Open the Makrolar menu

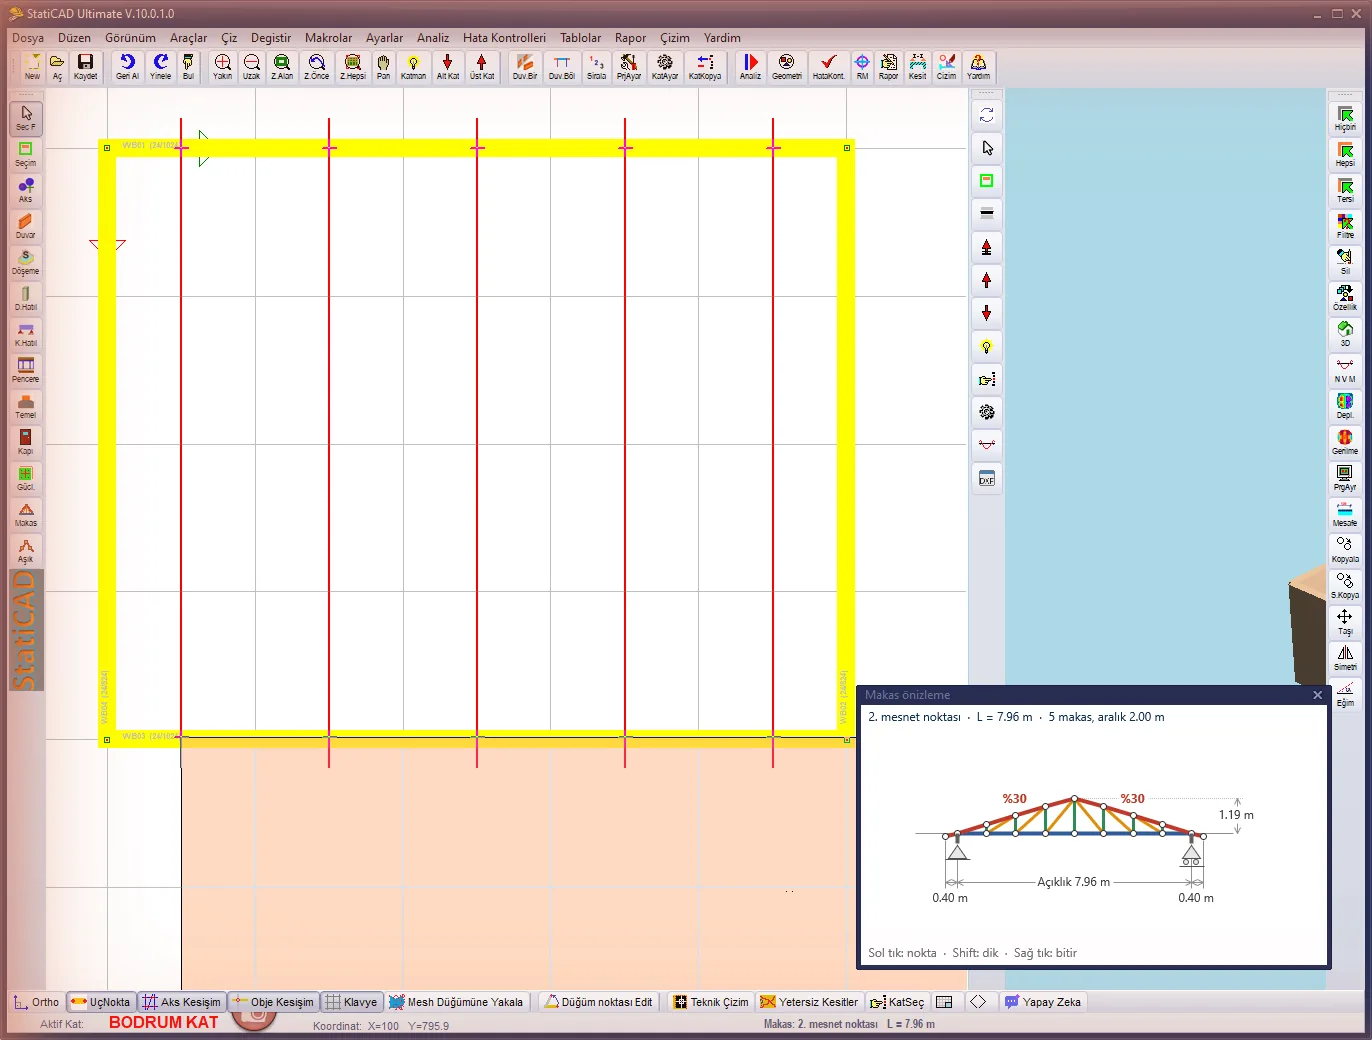pyautogui.click(x=328, y=38)
